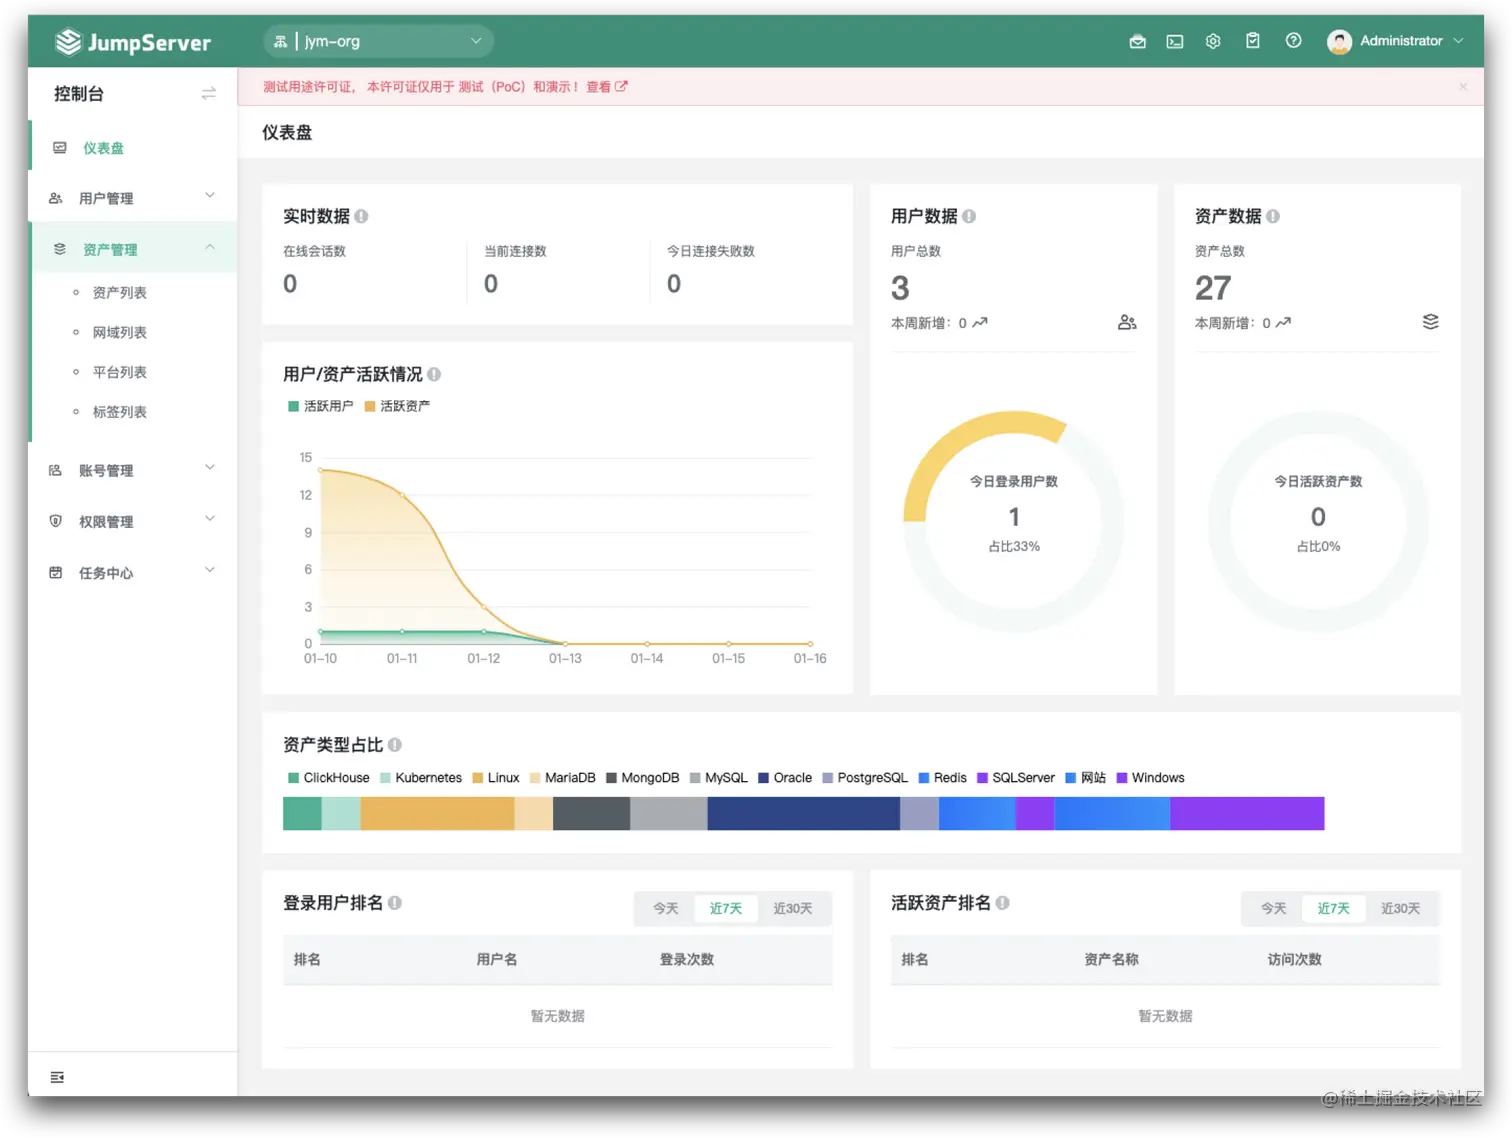Select 近30天 tab in 登录用户排名
The width and height of the screenshot is (1512, 1138).
click(x=793, y=908)
